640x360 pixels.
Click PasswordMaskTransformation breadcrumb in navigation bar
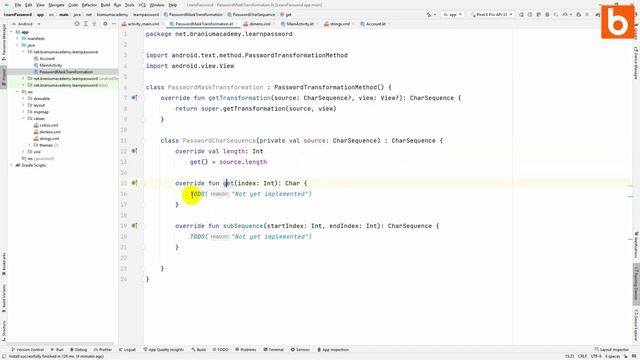(193, 14)
